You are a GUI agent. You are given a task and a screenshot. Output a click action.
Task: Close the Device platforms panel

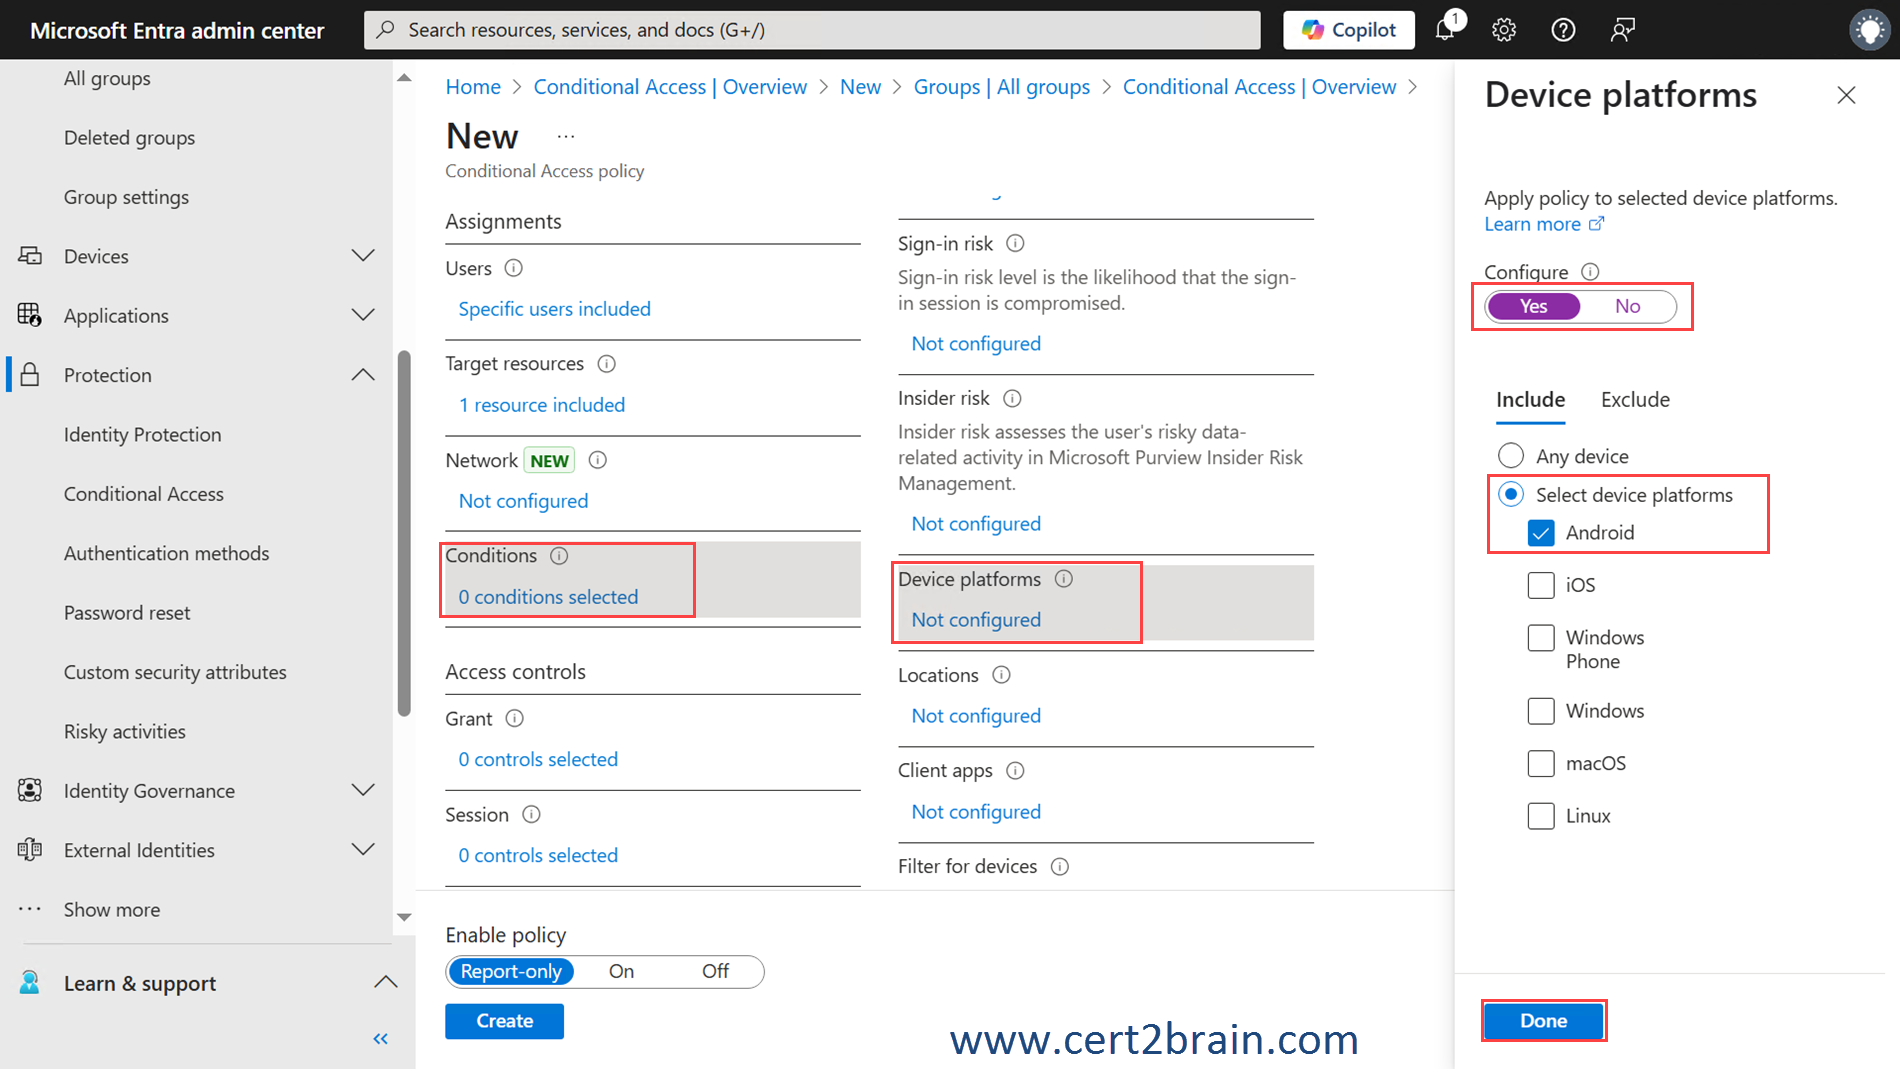(1846, 95)
